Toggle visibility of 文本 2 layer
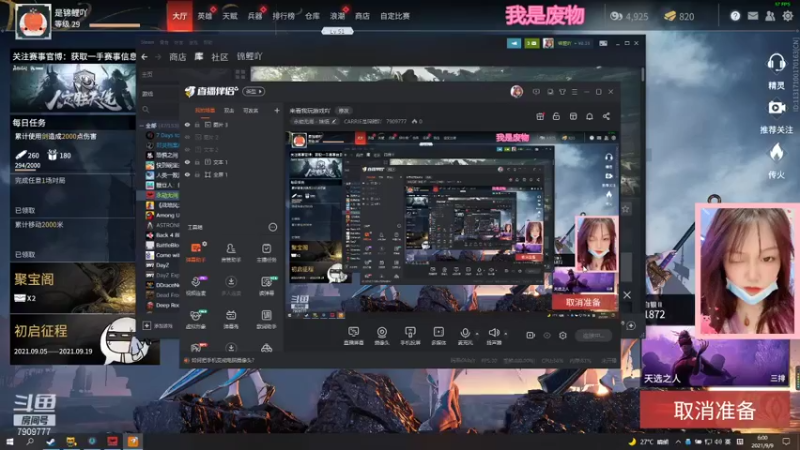 [187, 149]
